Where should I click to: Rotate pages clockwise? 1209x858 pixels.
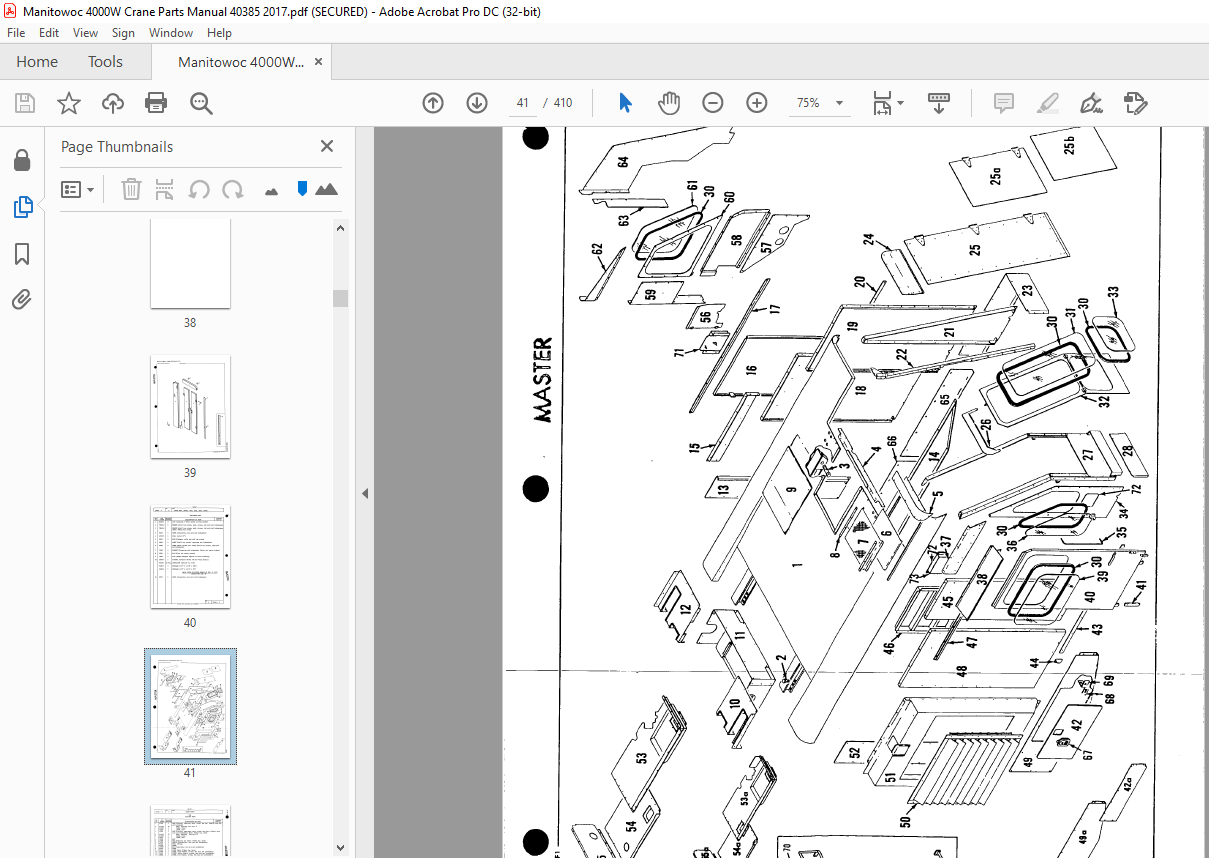[233, 189]
